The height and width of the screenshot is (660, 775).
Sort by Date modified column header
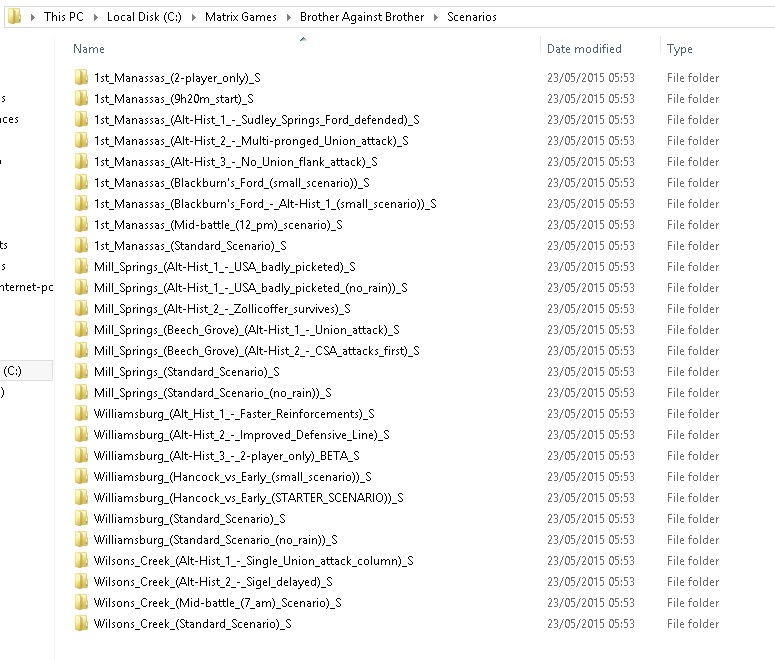(584, 49)
